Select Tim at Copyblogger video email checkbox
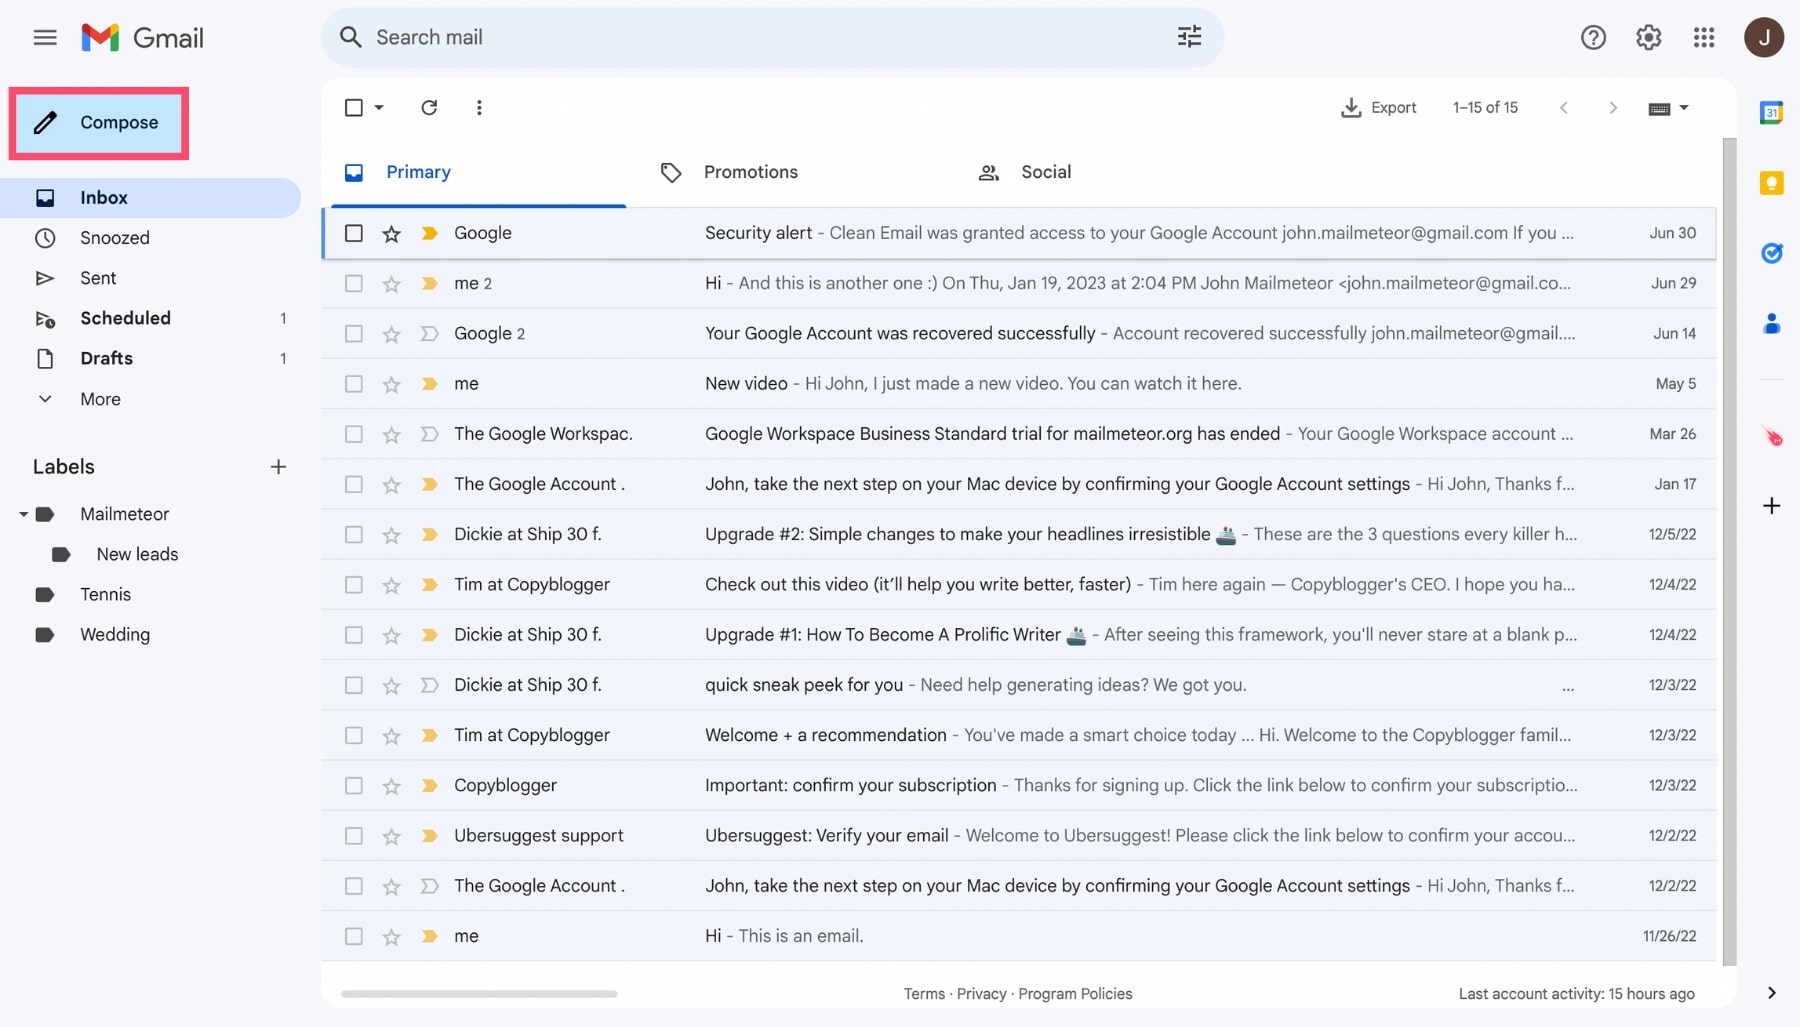Image resolution: width=1800 pixels, height=1027 pixels. pos(354,585)
